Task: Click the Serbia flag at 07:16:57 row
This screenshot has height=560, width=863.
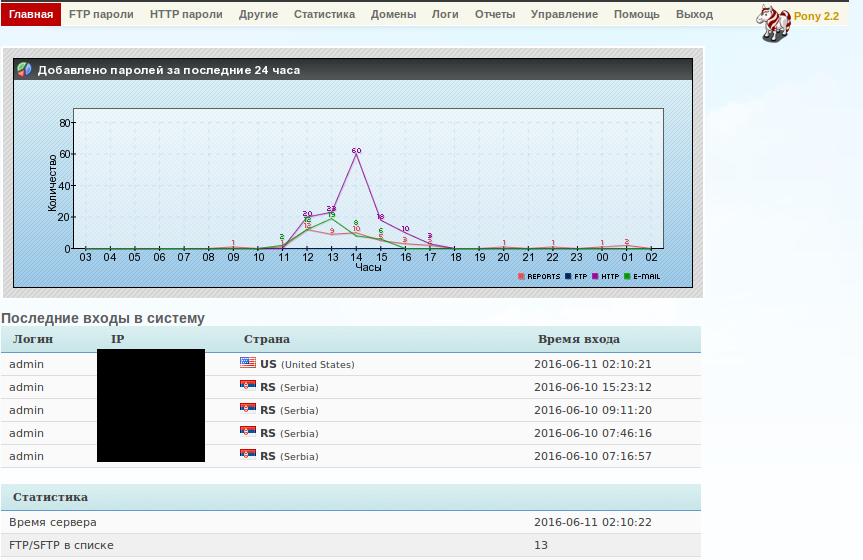Action: click(x=248, y=454)
